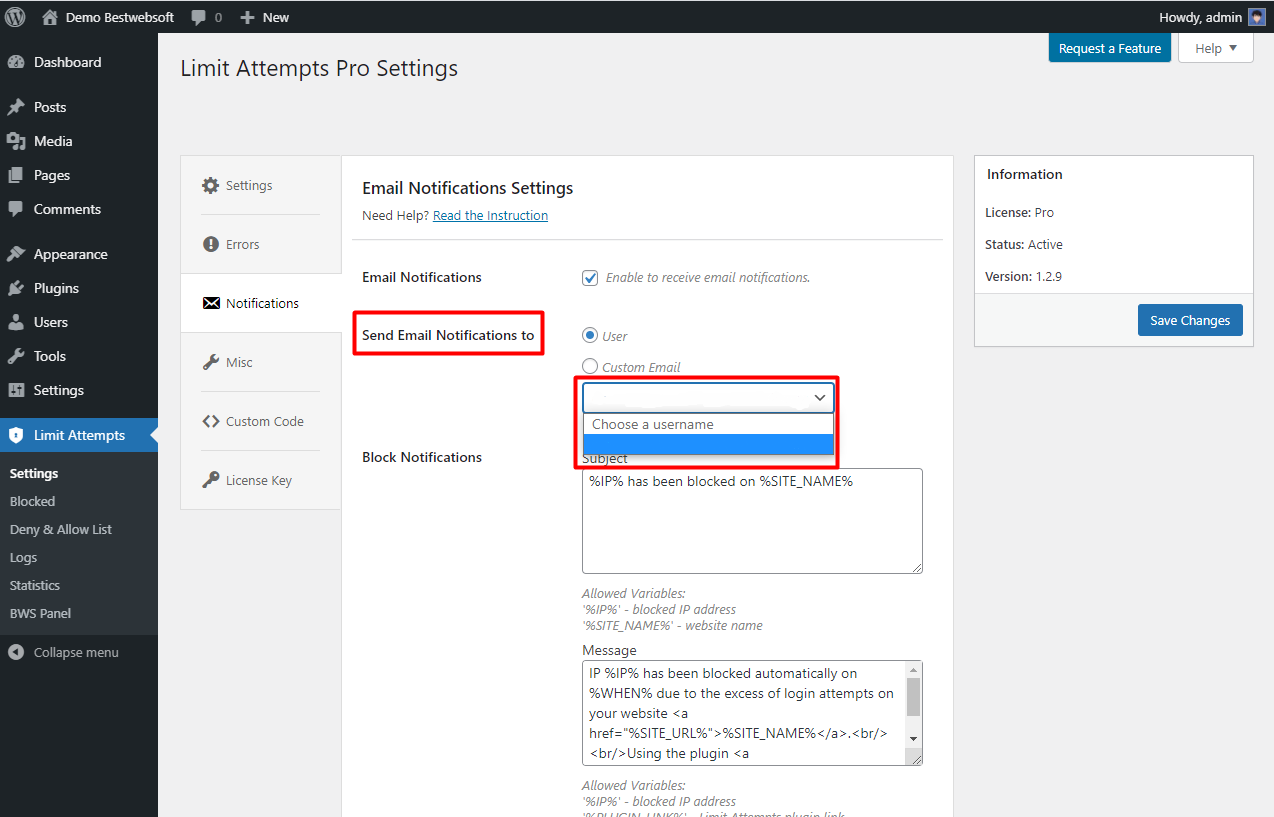Click the code brackets icon on Custom Code
The width and height of the screenshot is (1274, 817).
210,421
